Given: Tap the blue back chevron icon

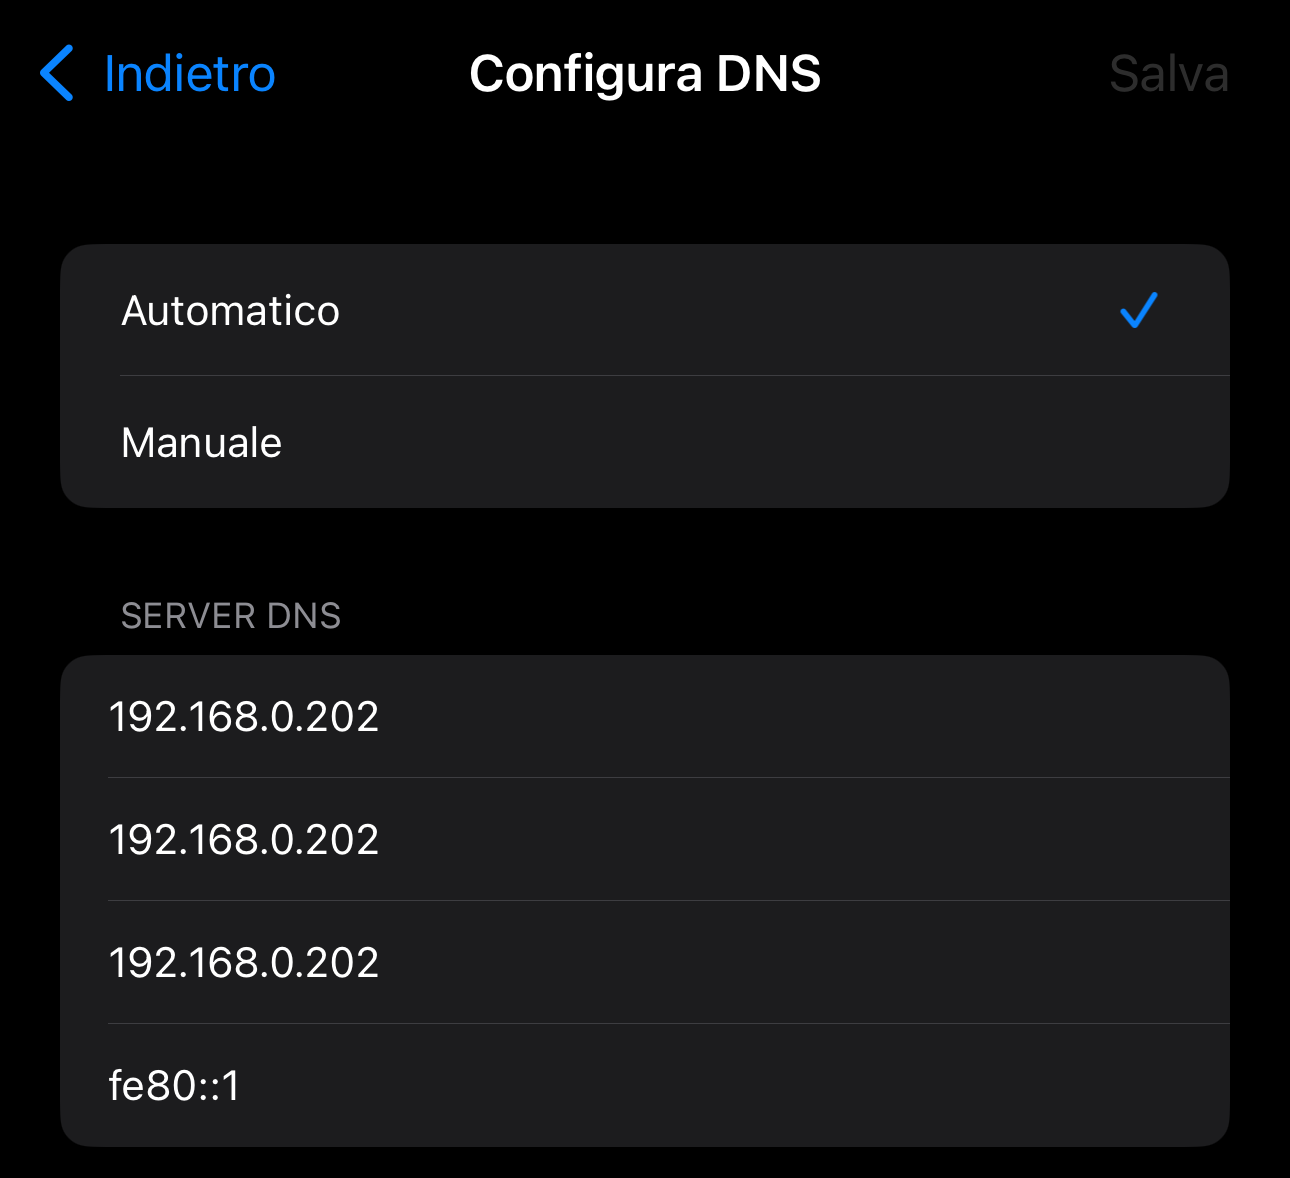Looking at the screenshot, I should (x=57, y=74).
